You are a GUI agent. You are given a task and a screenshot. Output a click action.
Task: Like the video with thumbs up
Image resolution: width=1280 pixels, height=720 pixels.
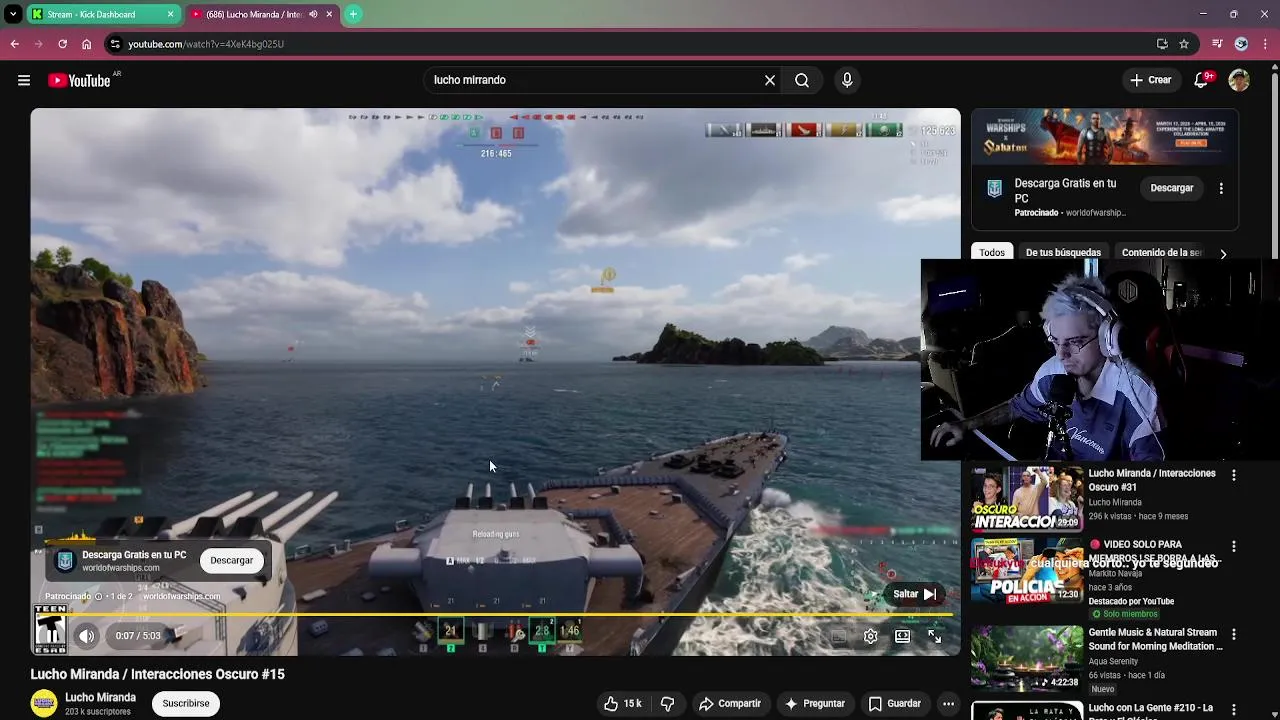click(622, 703)
